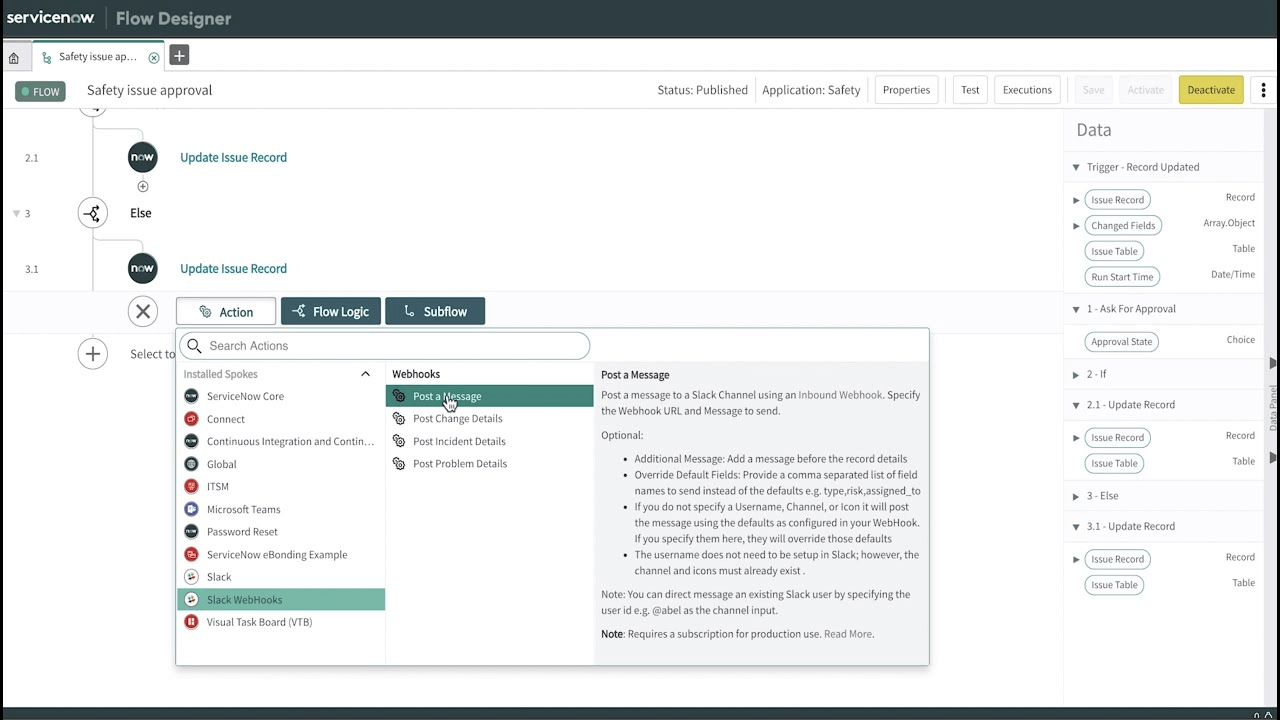Add a new tab with plus icon
Screen dimensions: 1280x720
(x=179, y=55)
